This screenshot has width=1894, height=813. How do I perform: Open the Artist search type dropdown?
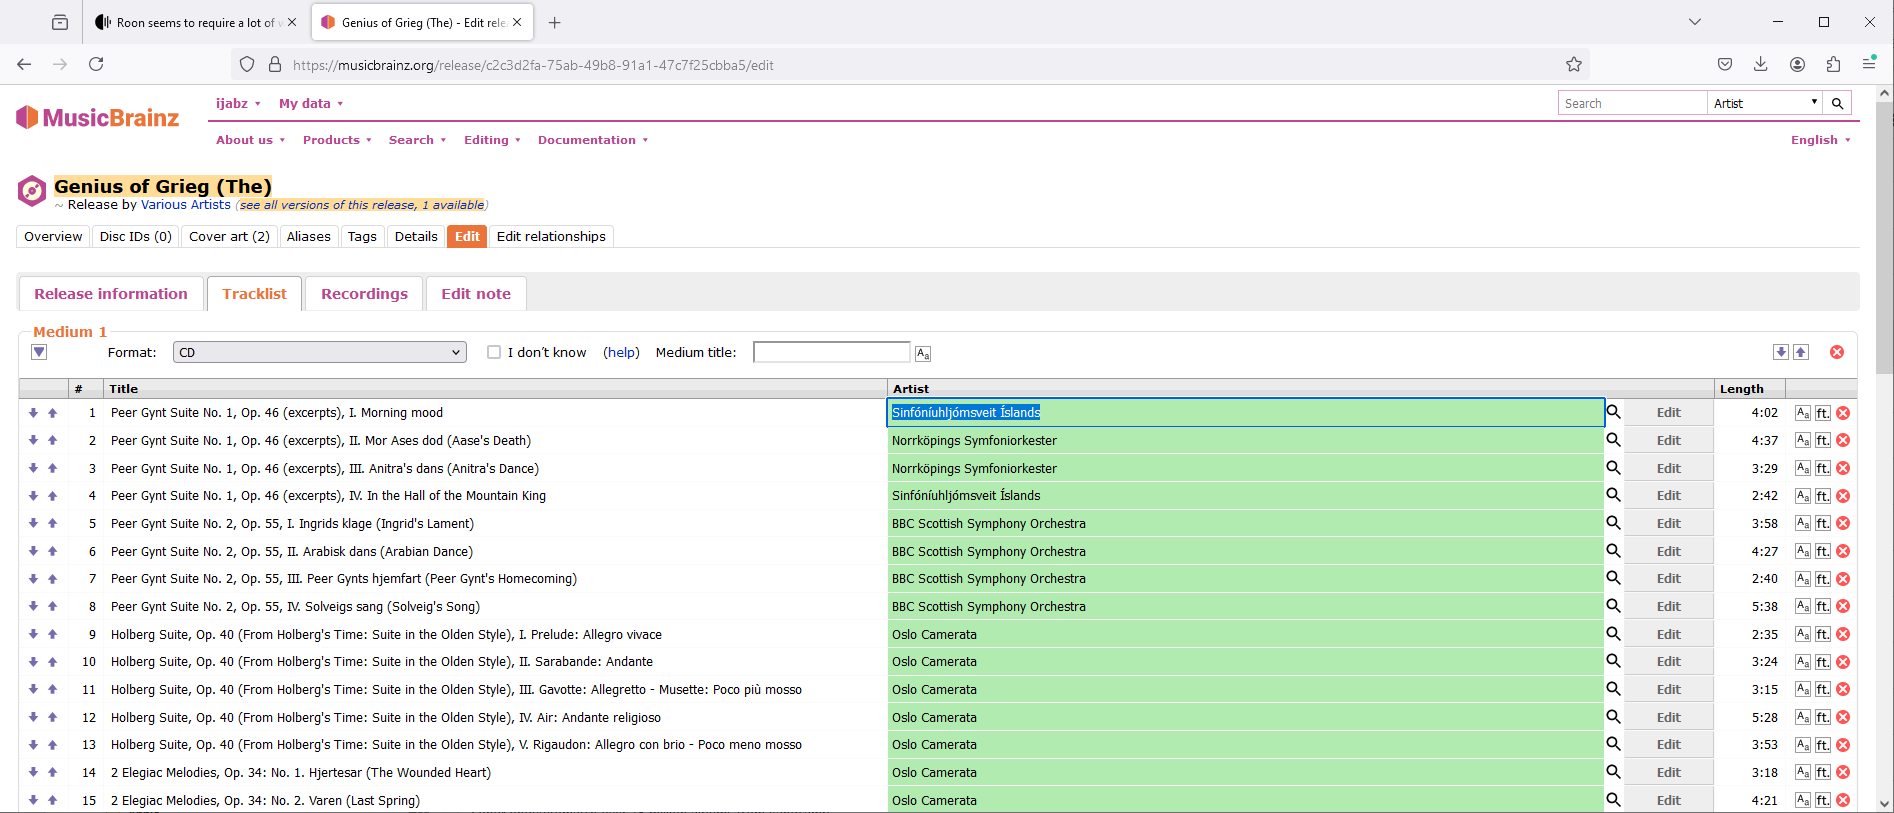point(1765,103)
